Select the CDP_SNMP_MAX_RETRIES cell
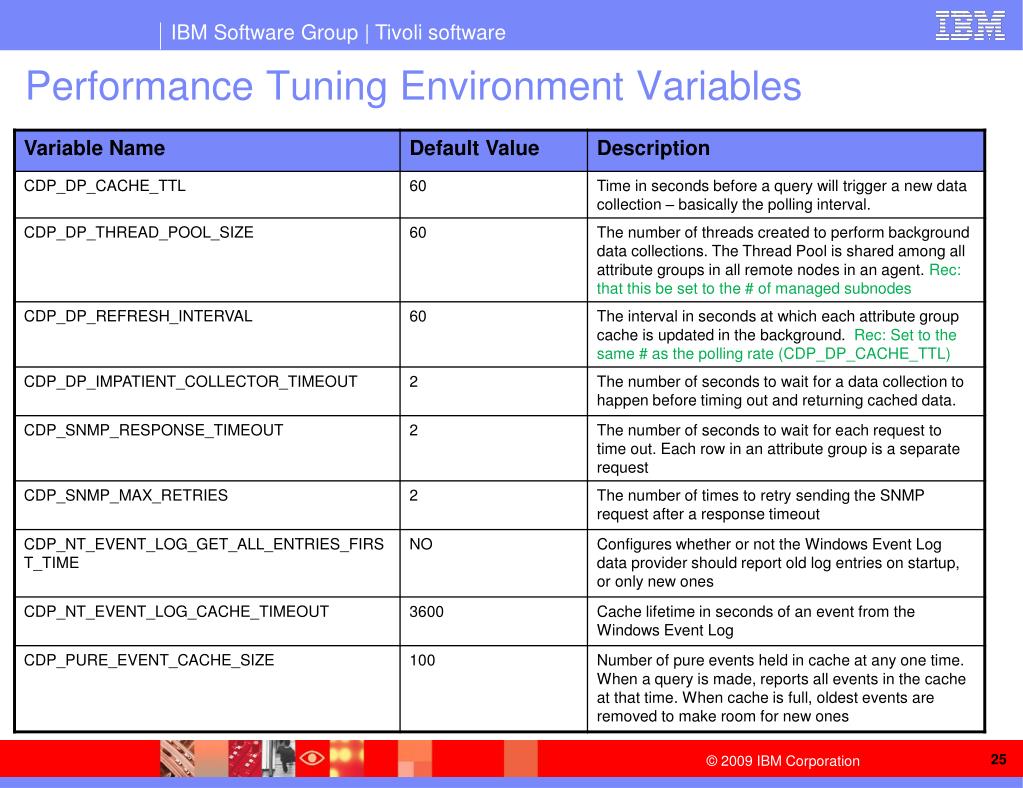Viewport: 1023px width, 788px height. [x=207, y=505]
